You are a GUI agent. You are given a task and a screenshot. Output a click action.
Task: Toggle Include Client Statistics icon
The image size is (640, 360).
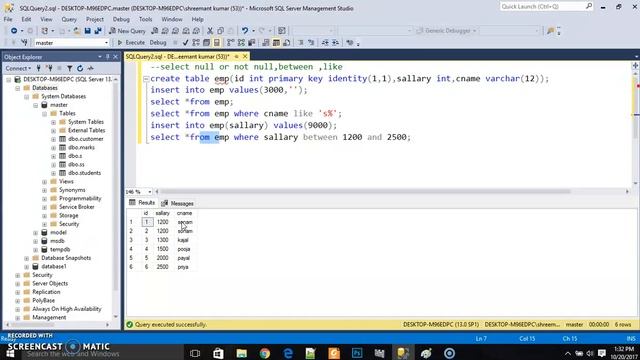[252, 42]
